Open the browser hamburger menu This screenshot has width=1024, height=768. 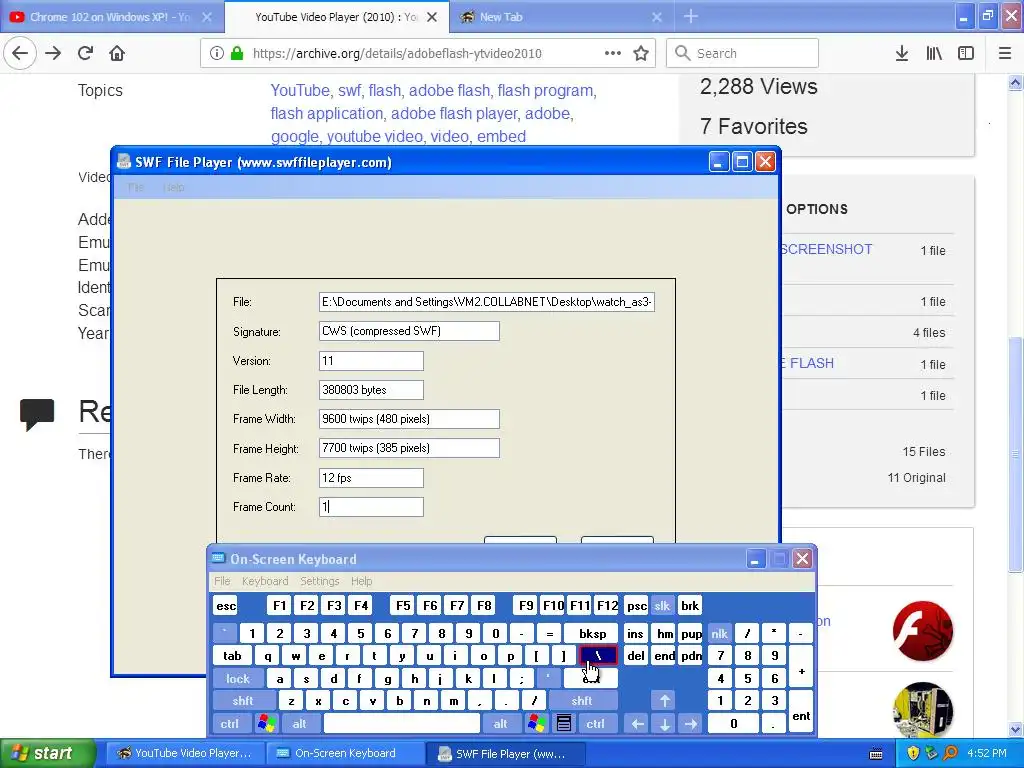click(x=1004, y=53)
